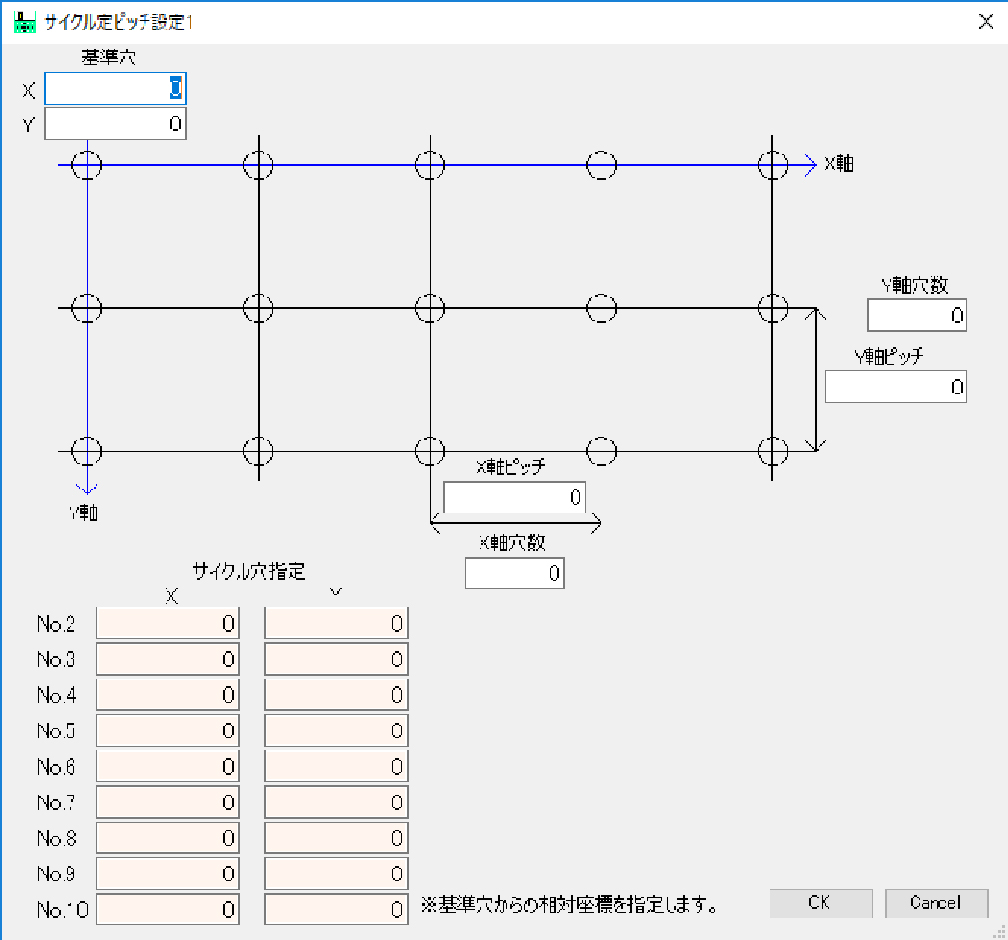Select the 基準穴 X coordinate input field

click(113, 89)
